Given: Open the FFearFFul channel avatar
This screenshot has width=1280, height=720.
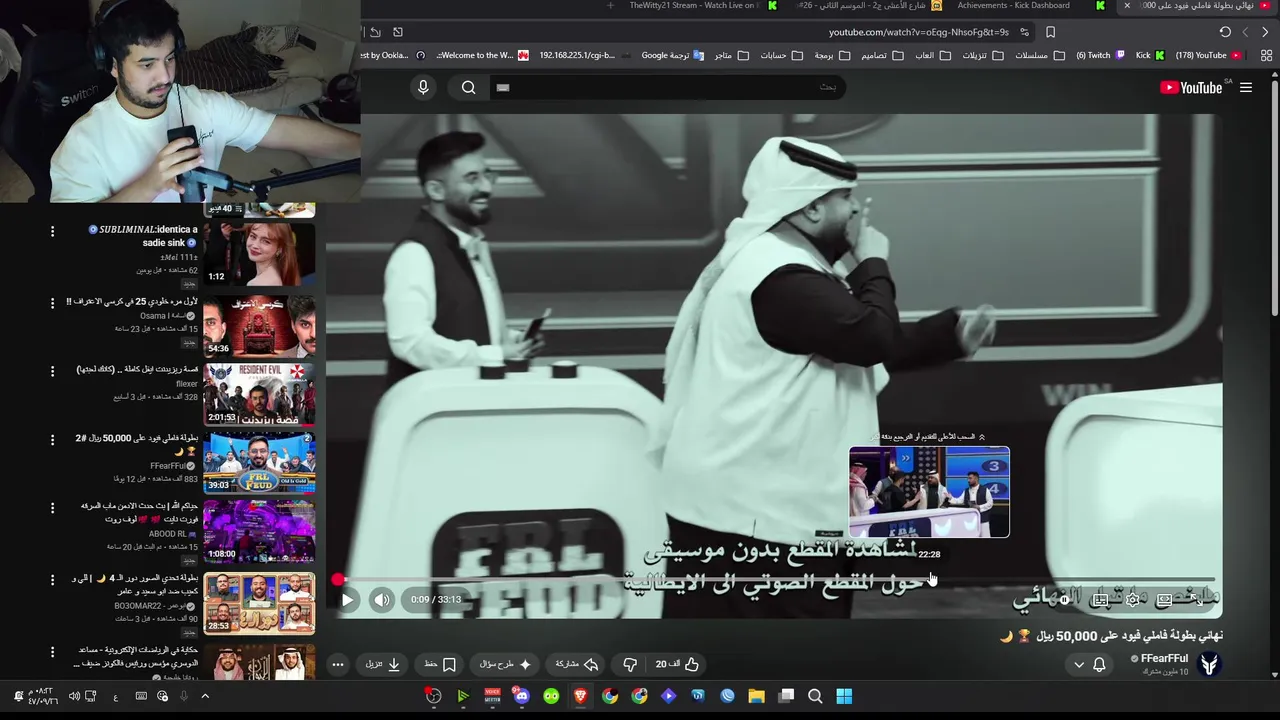Looking at the screenshot, I should click(x=1209, y=664).
